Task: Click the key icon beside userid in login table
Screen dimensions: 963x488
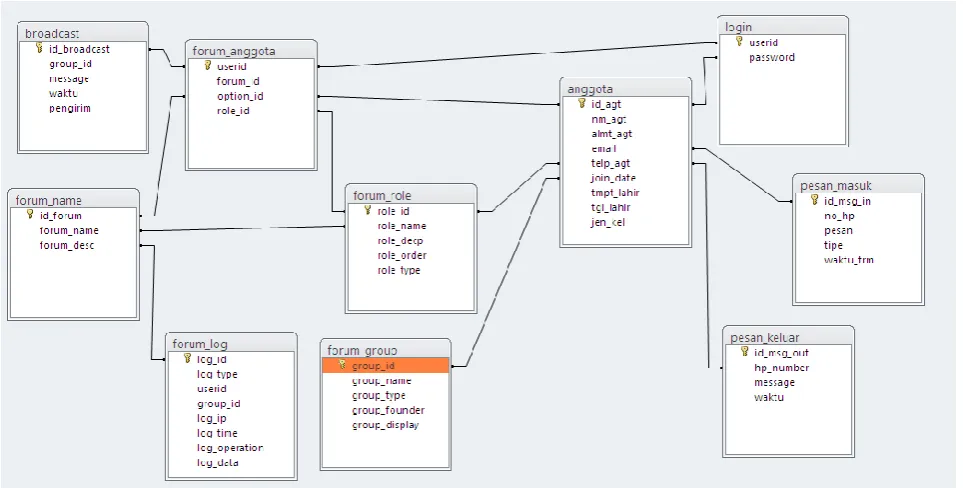Action: coord(739,41)
